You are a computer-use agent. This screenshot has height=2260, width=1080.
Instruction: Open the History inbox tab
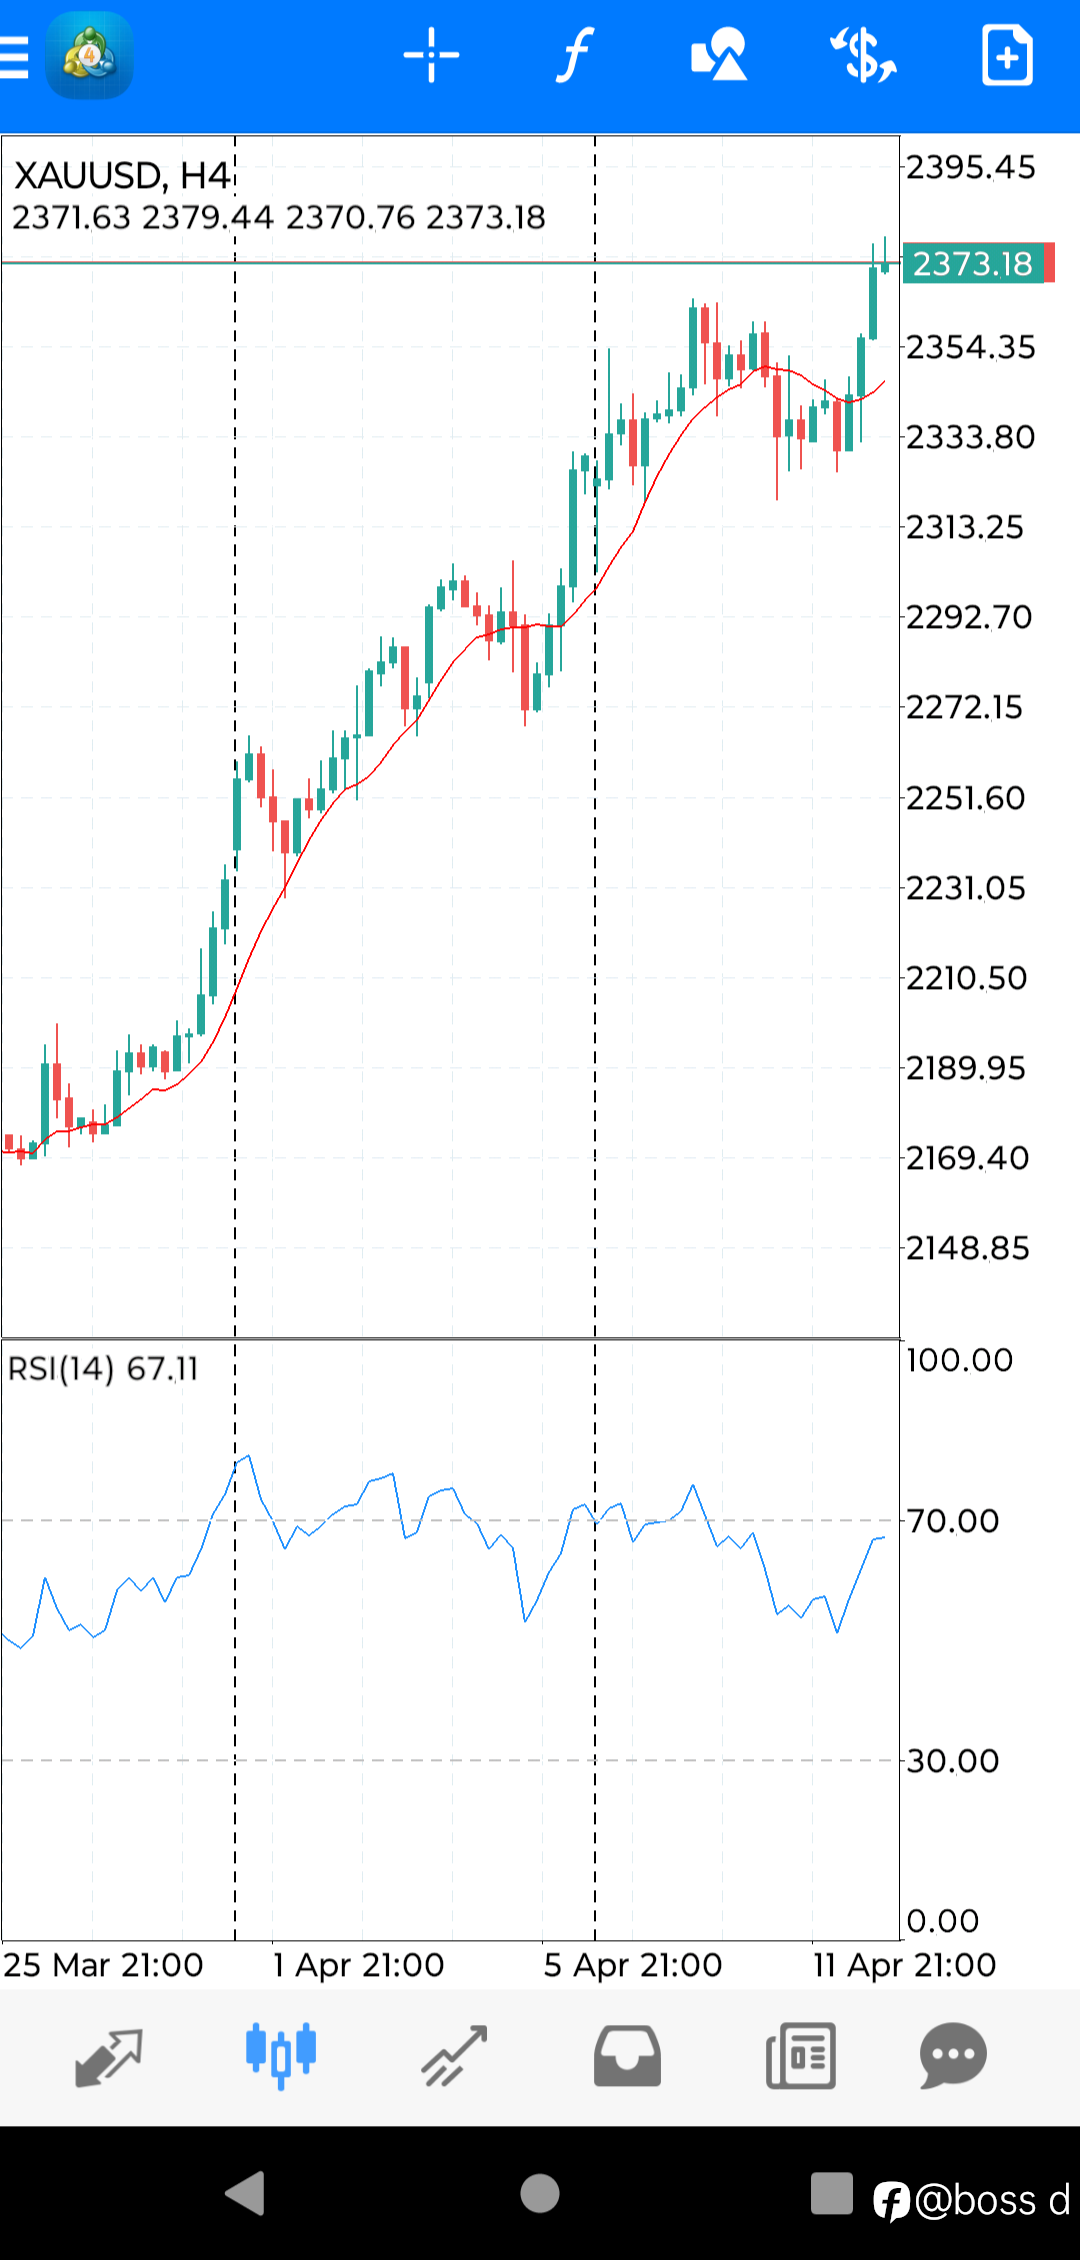[x=627, y=2056]
